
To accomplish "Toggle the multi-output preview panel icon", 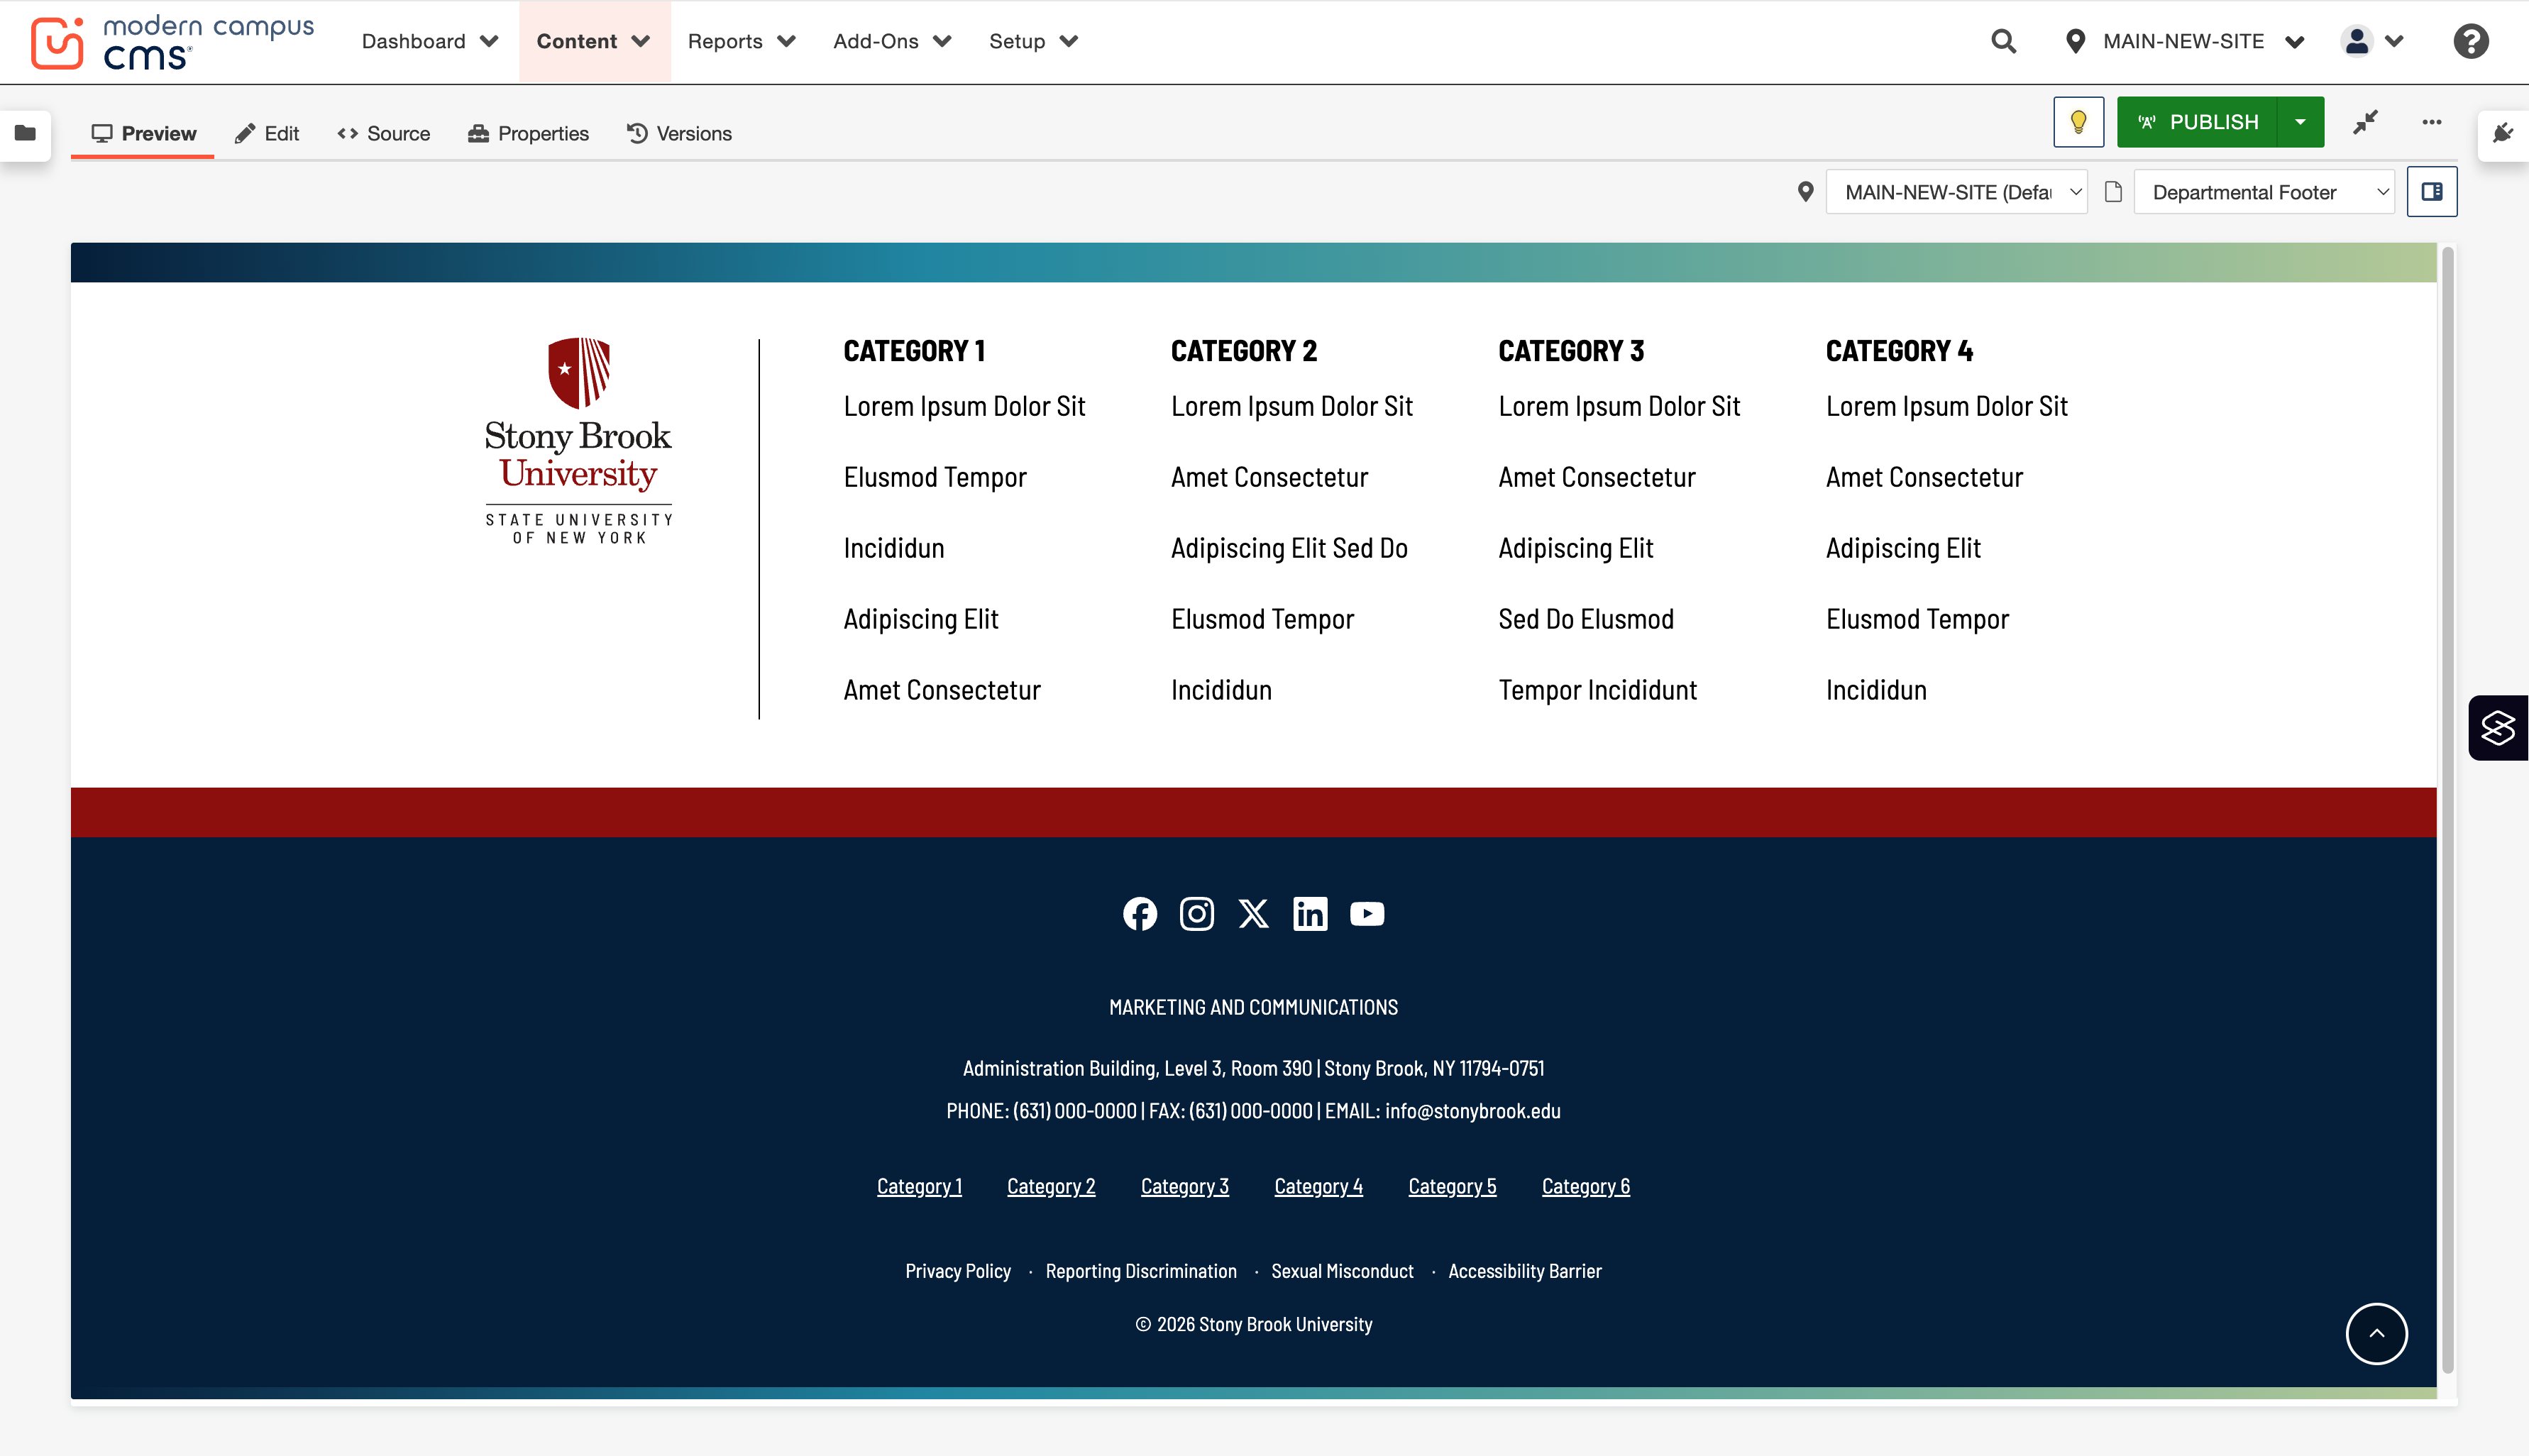I will coord(2432,192).
